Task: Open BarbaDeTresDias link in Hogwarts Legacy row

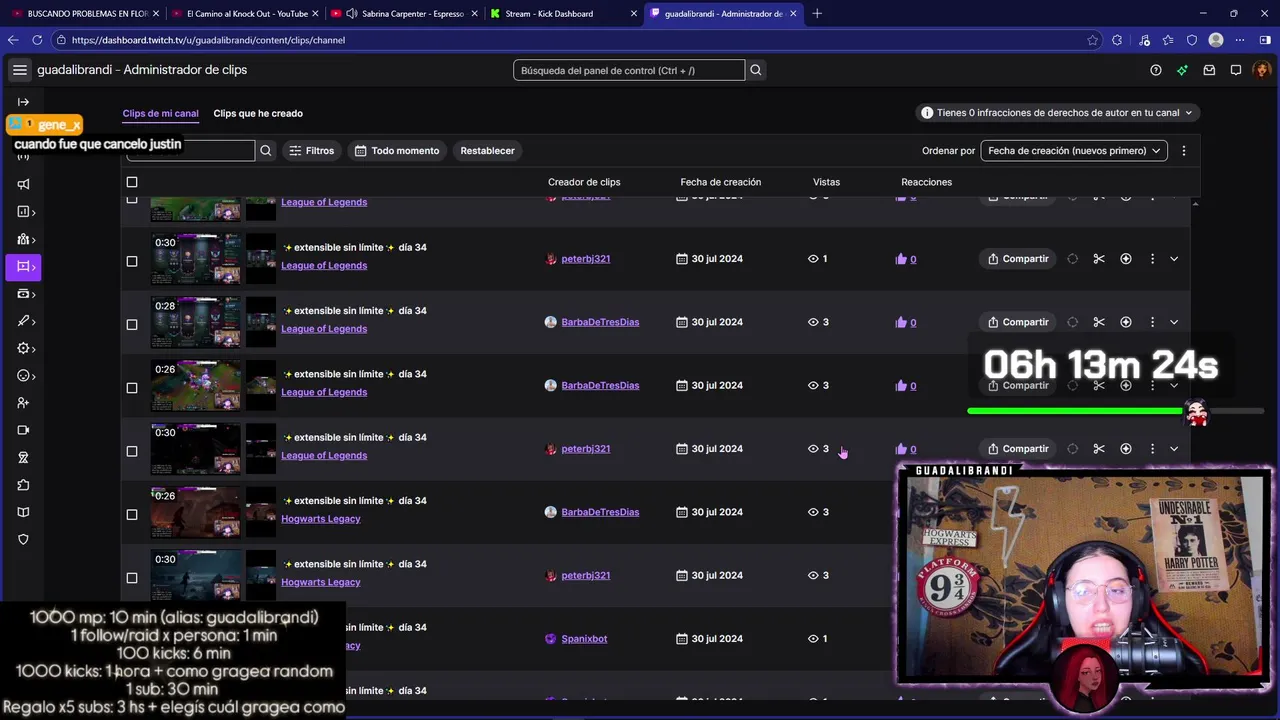Action: pyautogui.click(x=600, y=512)
